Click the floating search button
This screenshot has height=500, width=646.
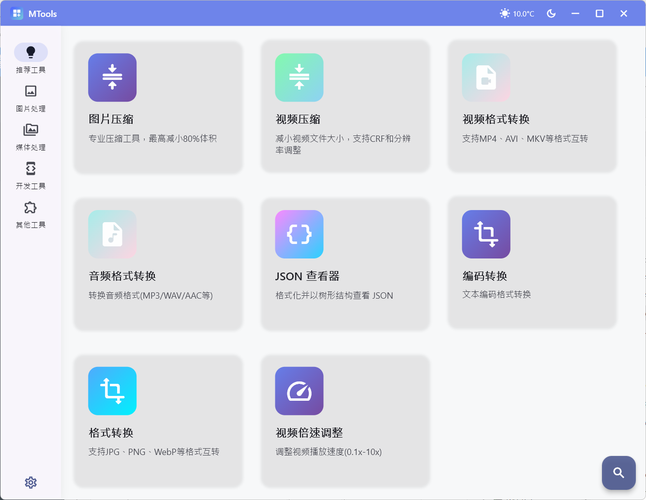[x=618, y=472]
